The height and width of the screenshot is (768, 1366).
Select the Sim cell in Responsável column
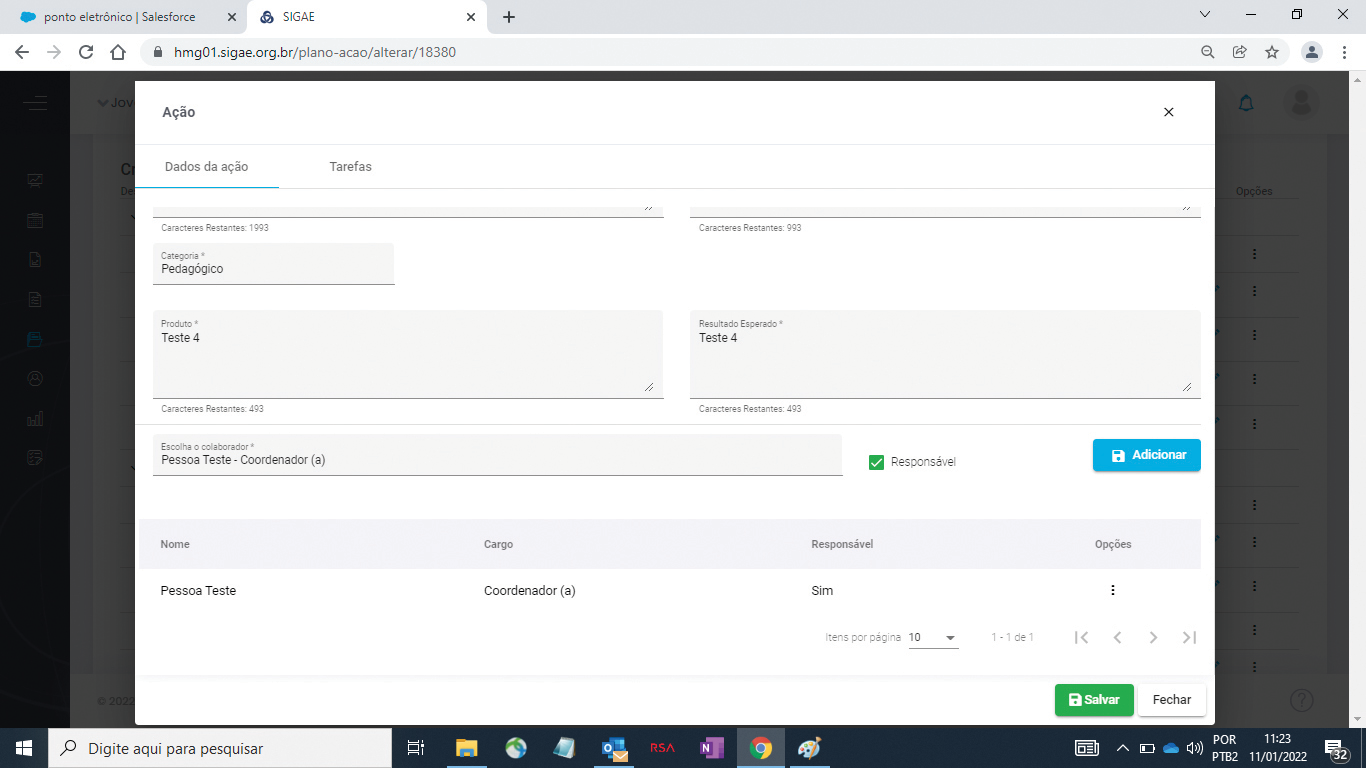tap(822, 591)
